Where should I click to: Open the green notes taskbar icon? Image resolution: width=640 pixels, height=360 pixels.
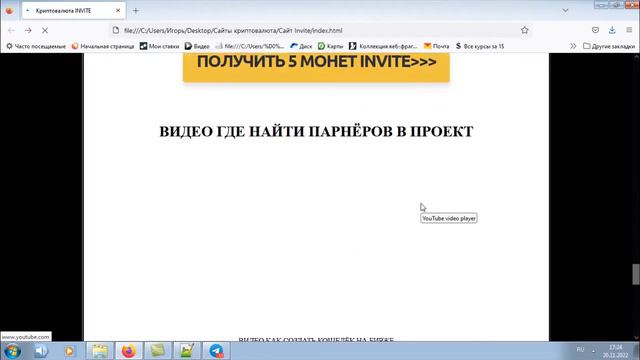[x=158, y=351]
